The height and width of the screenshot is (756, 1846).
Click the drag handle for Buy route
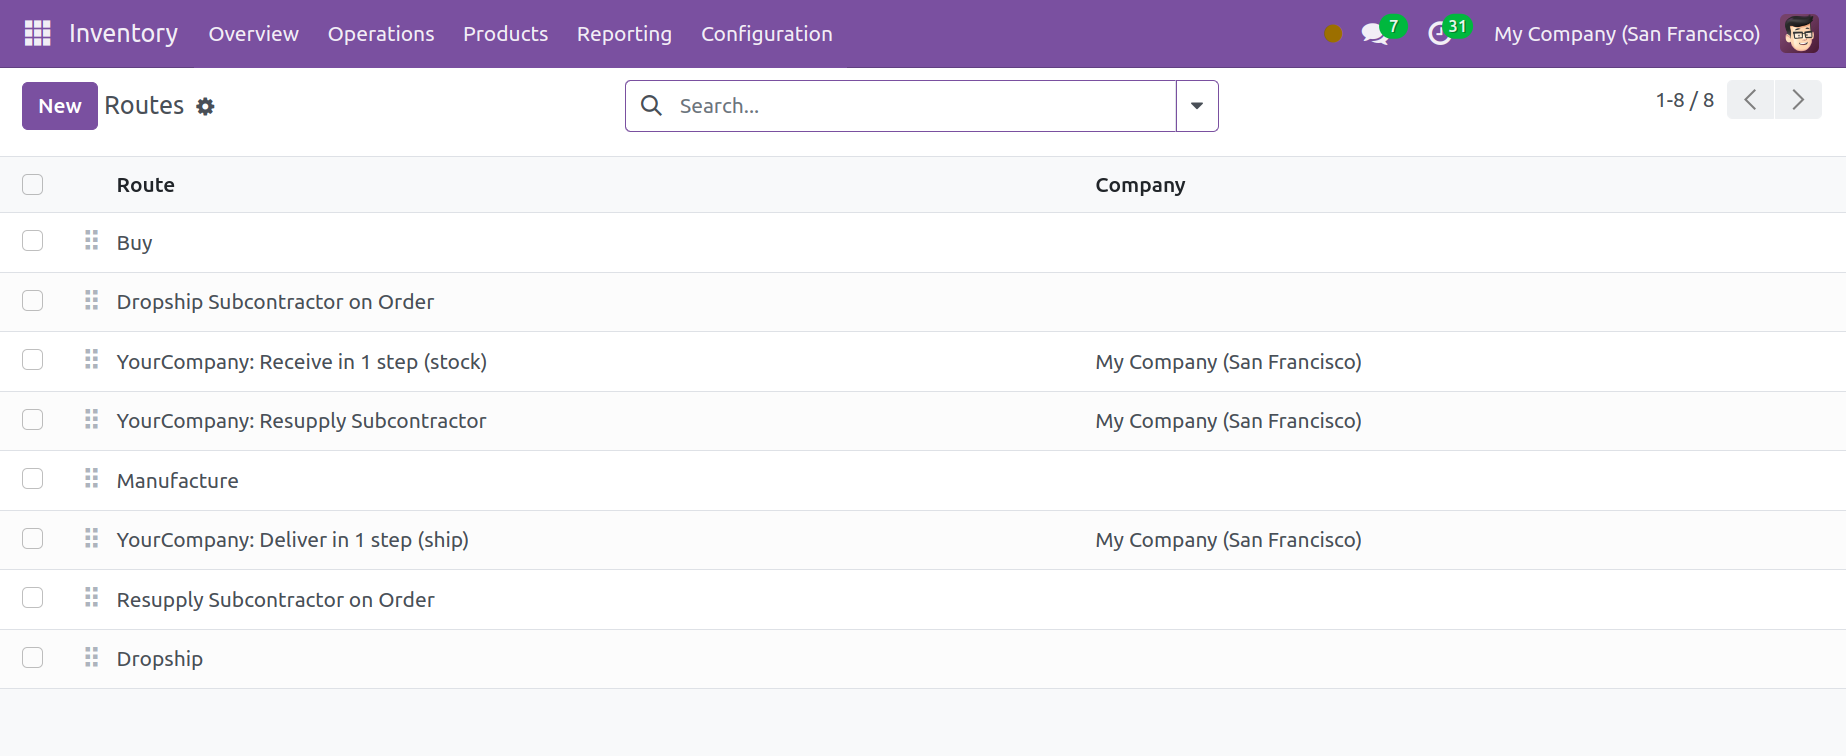click(91, 241)
